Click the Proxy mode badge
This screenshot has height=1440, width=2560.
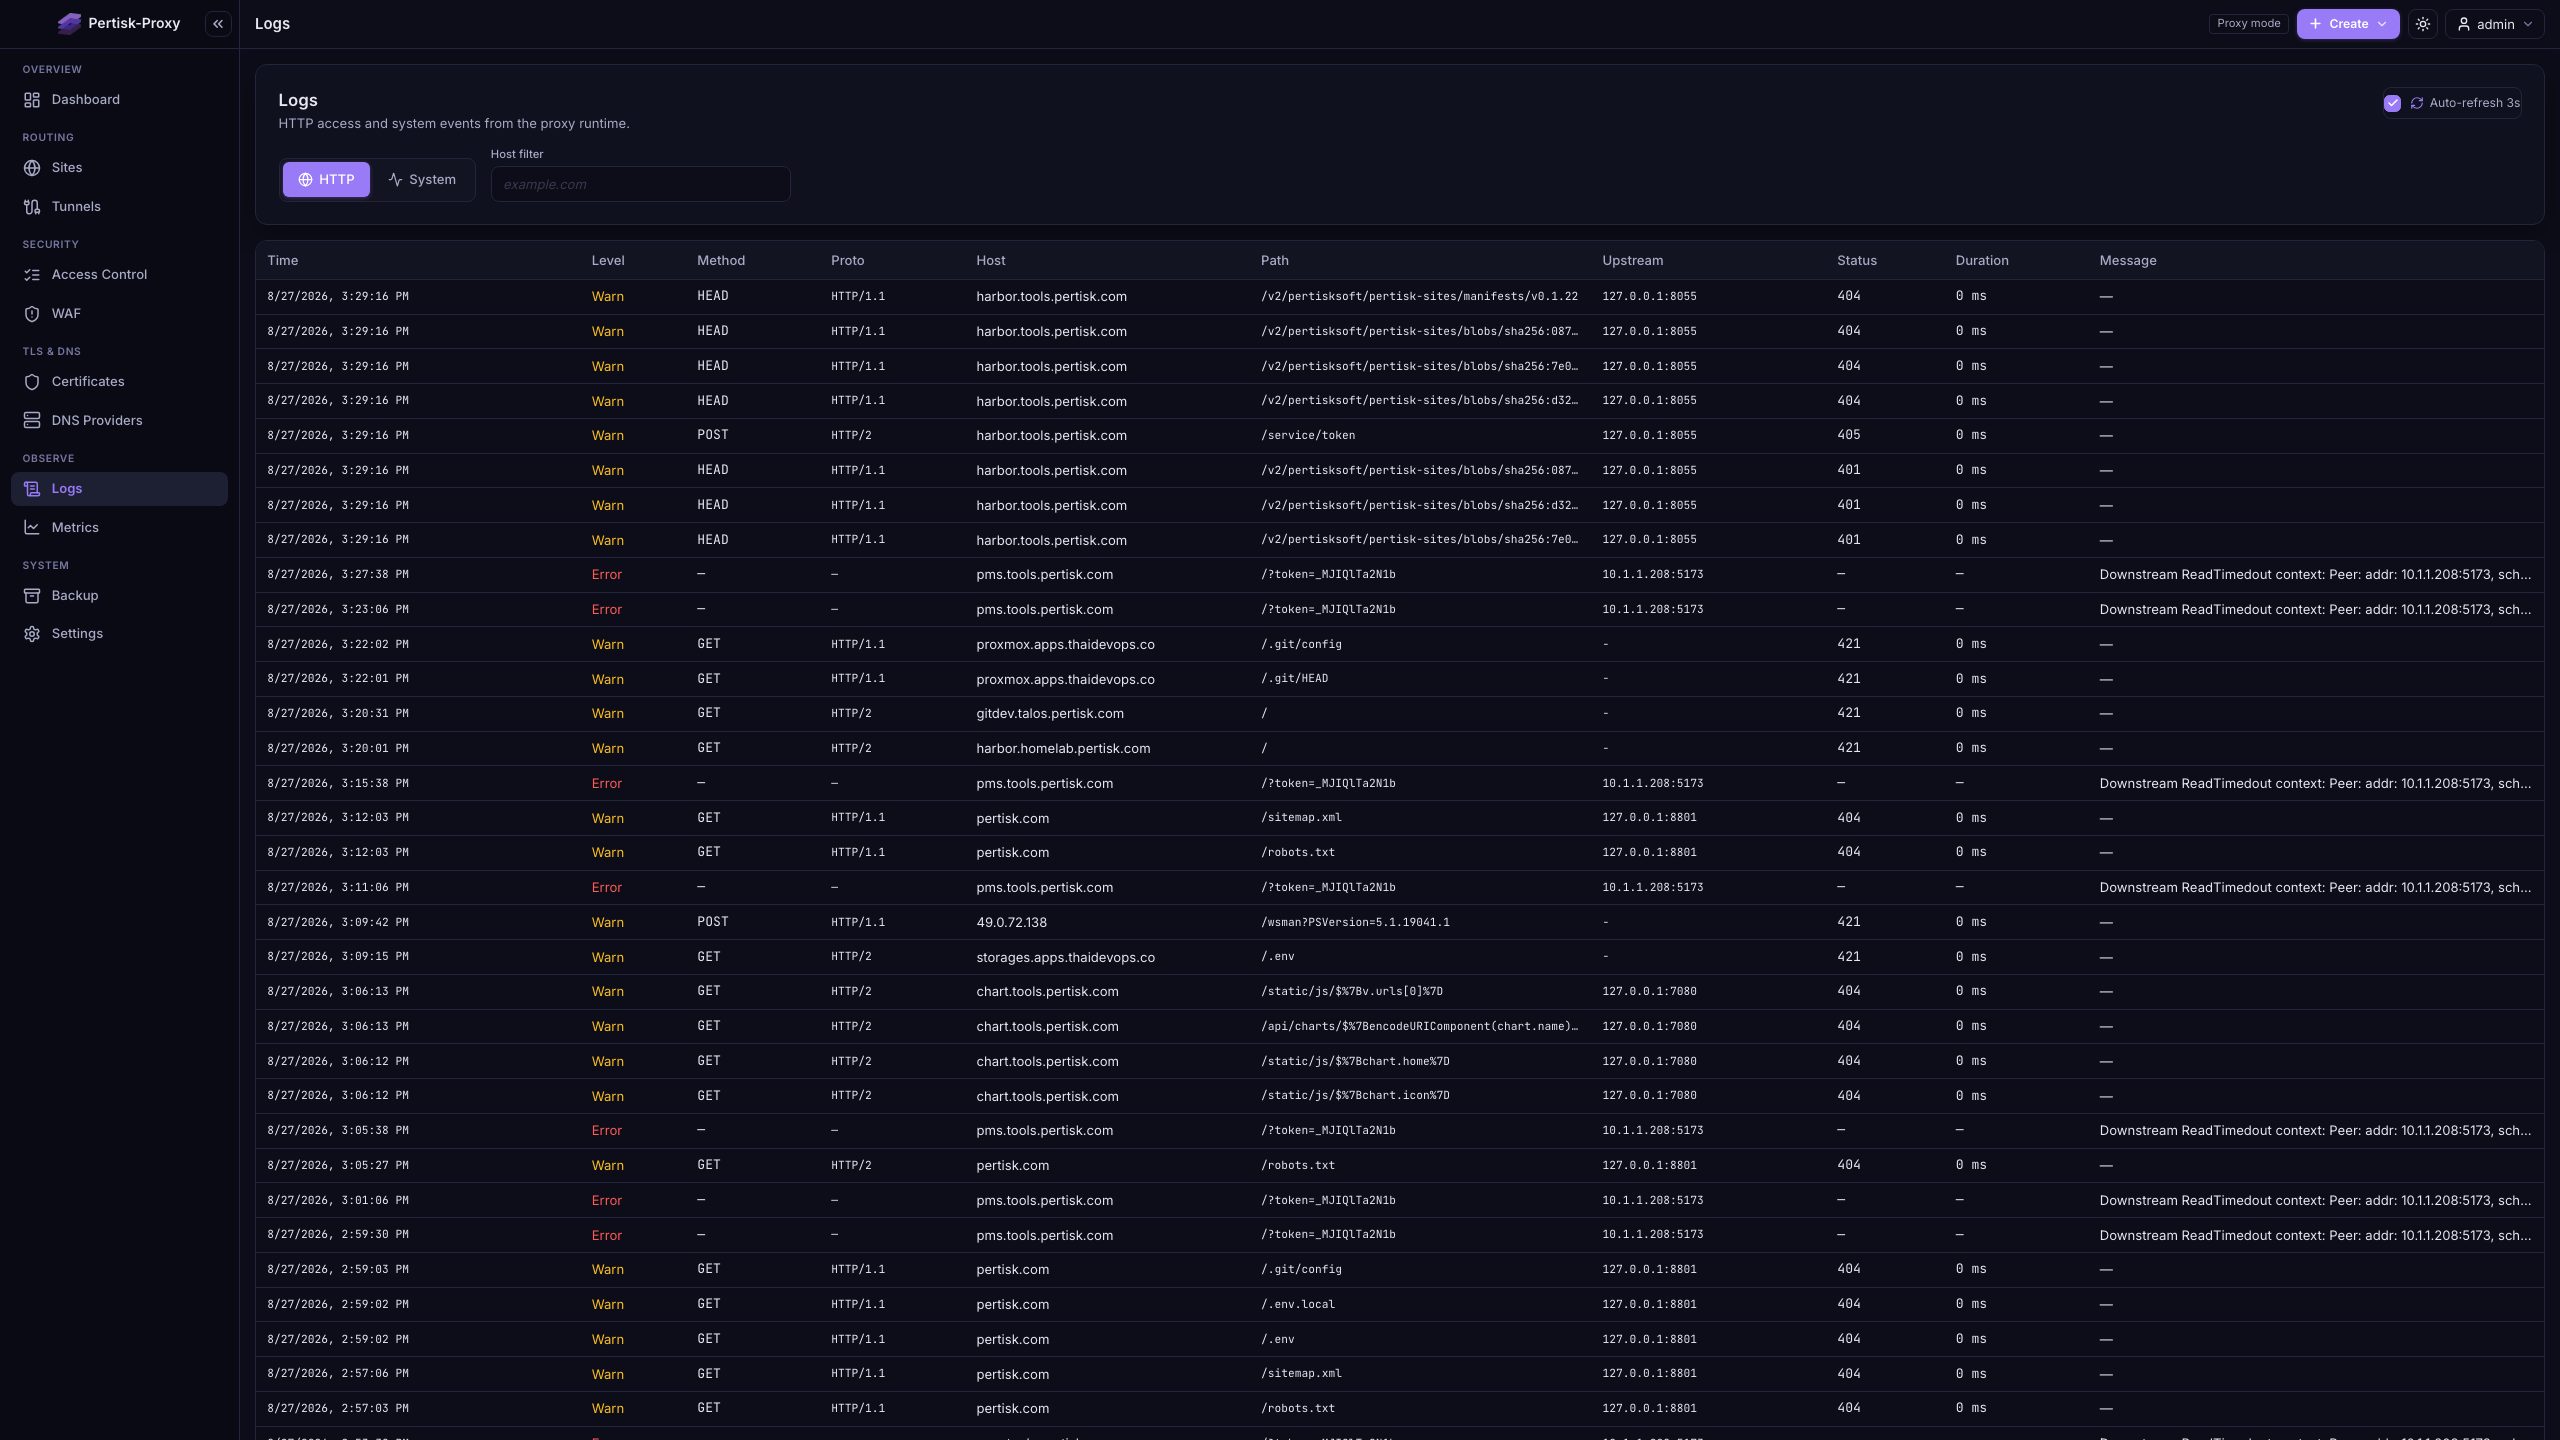click(2248, 24)
